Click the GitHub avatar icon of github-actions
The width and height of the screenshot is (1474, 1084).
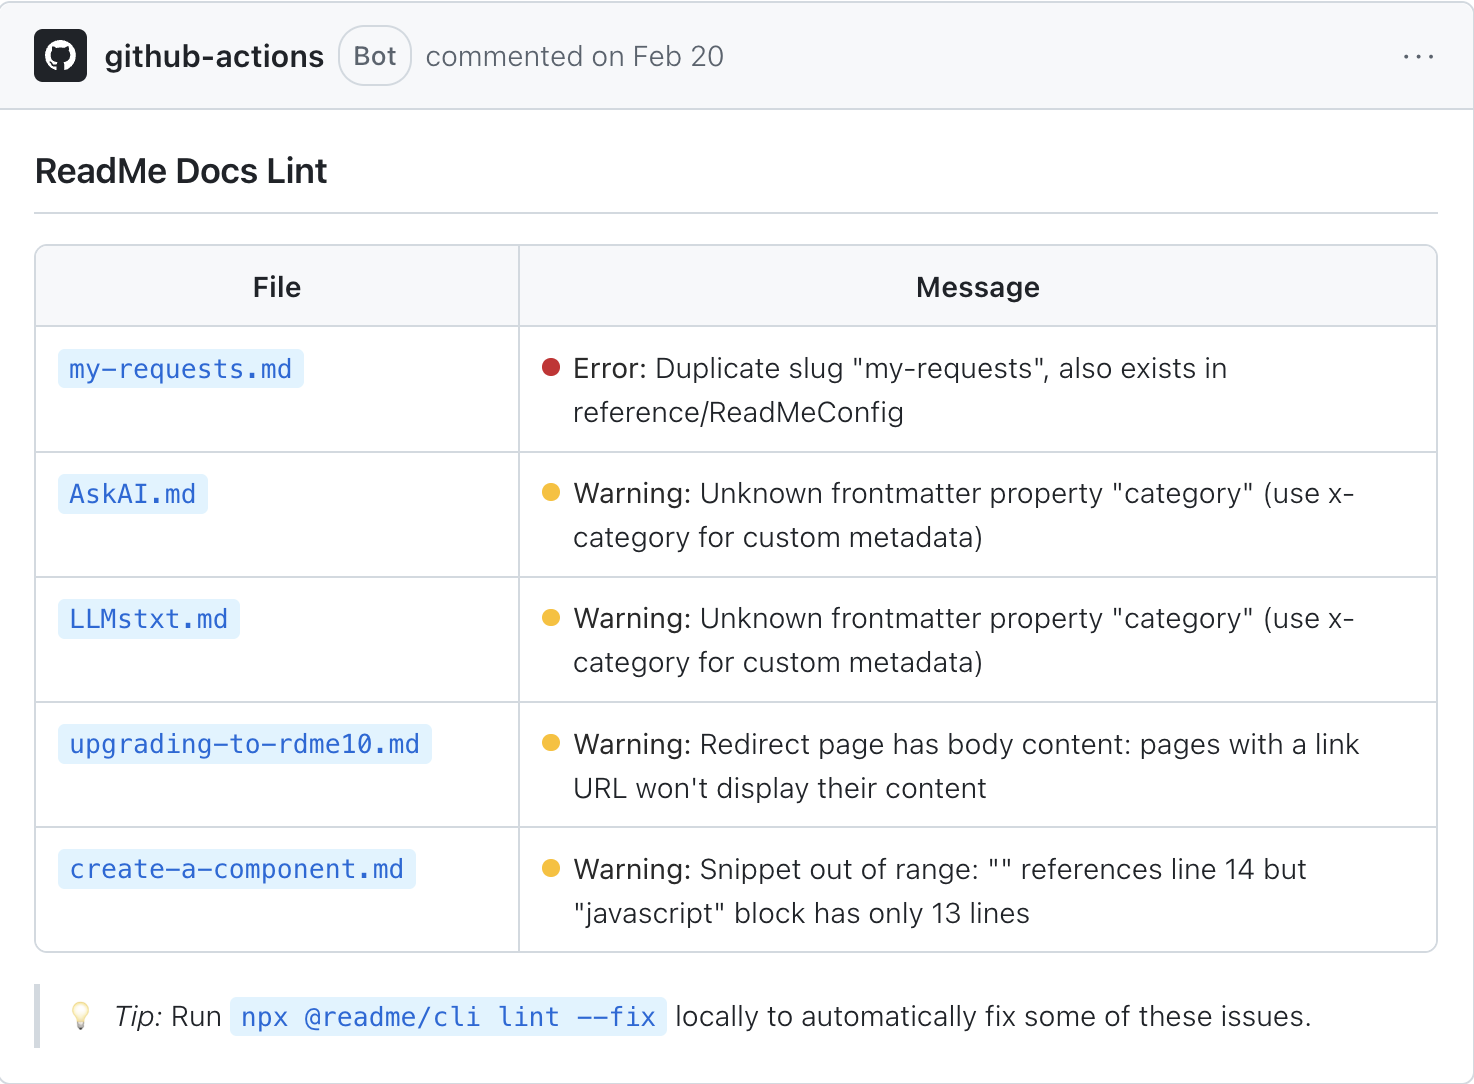pyautogui.click(x=60, y=55)
